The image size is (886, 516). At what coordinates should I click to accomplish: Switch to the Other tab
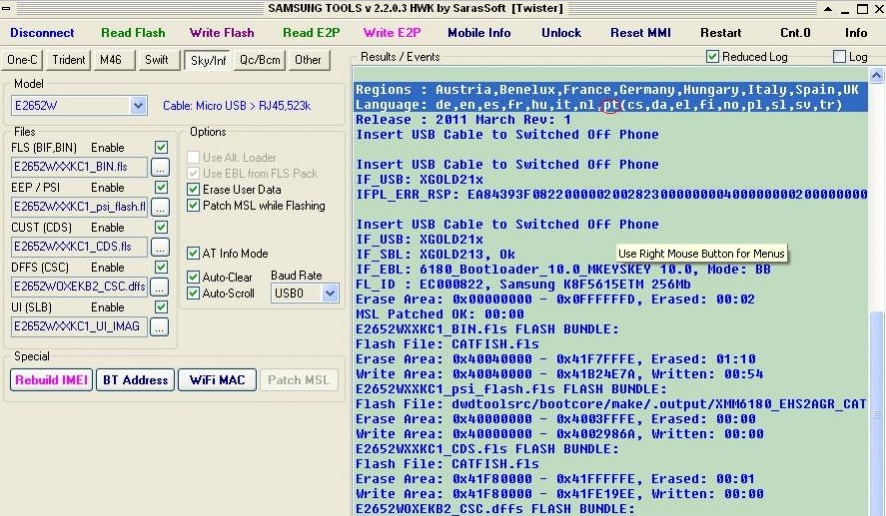coord(308,60)
